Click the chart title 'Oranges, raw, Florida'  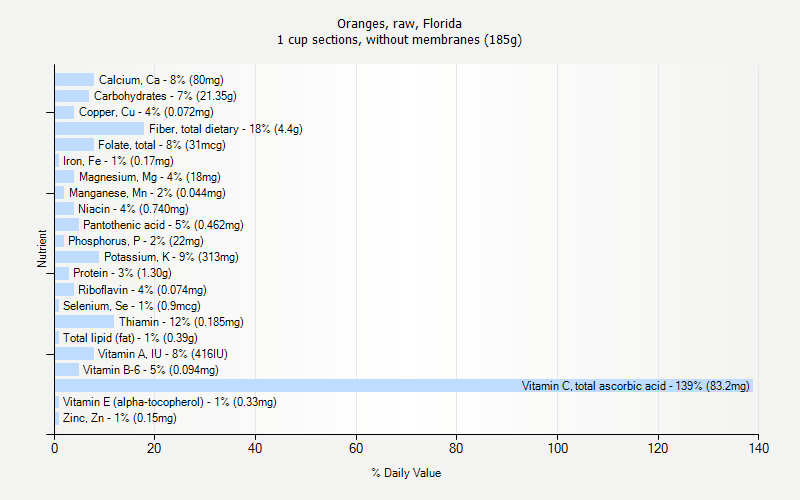pyautogui.click(x=399, y=23)
